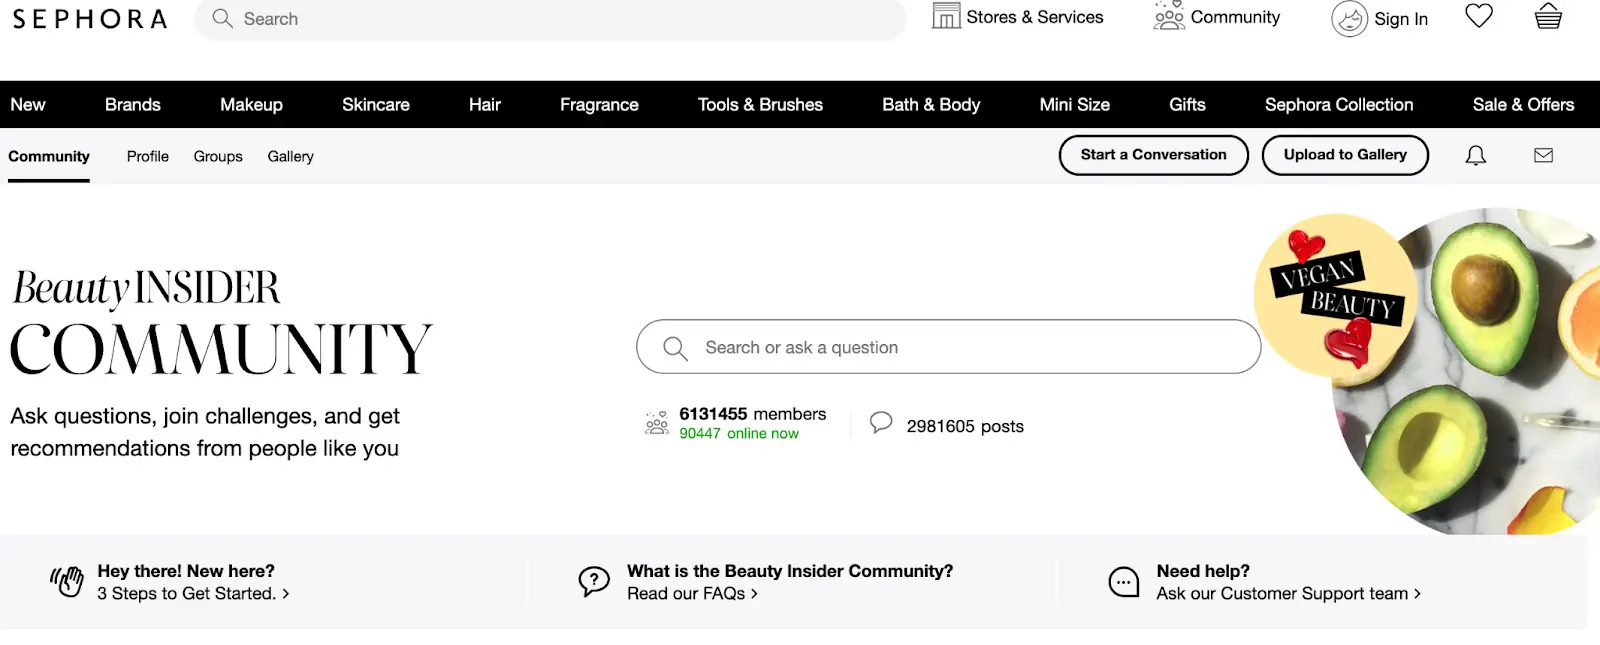Select the Community tab
Viewport: 1600px width, 645px height.
(x=49, y=156)
